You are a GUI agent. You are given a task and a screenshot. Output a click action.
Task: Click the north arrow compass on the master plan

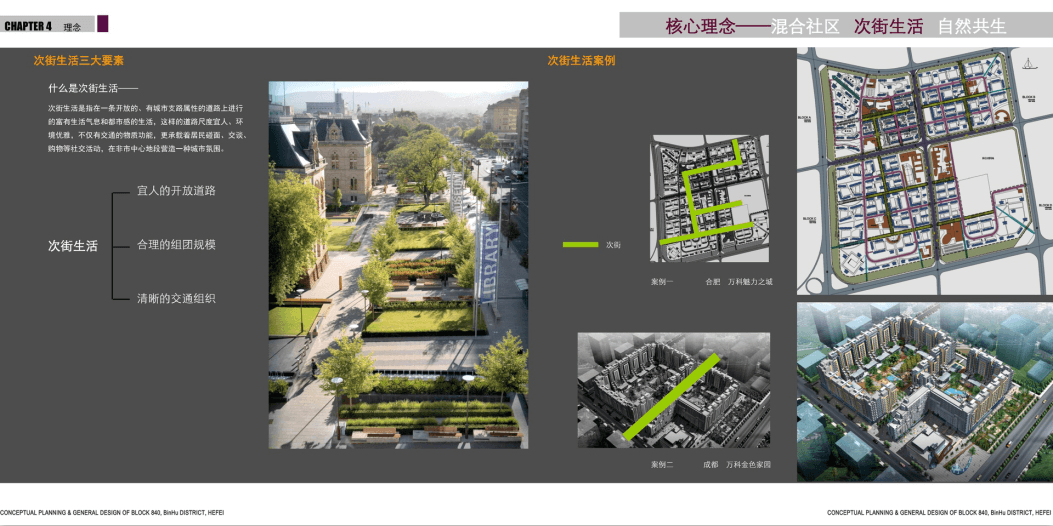1027,62
